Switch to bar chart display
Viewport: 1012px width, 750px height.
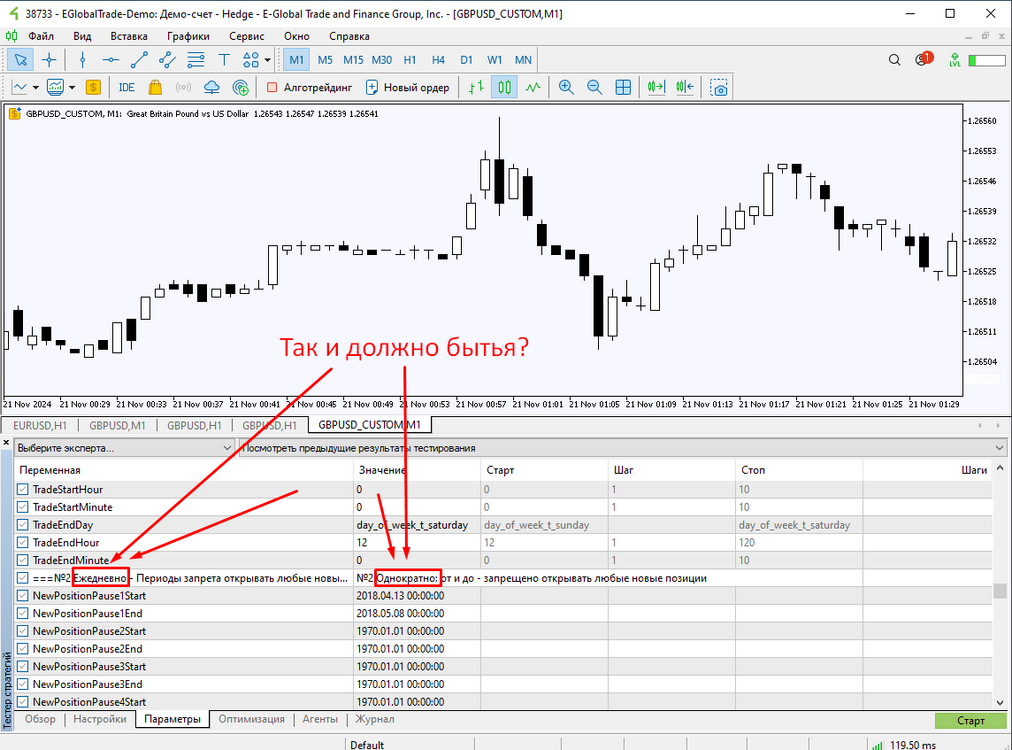pos(476,87)
